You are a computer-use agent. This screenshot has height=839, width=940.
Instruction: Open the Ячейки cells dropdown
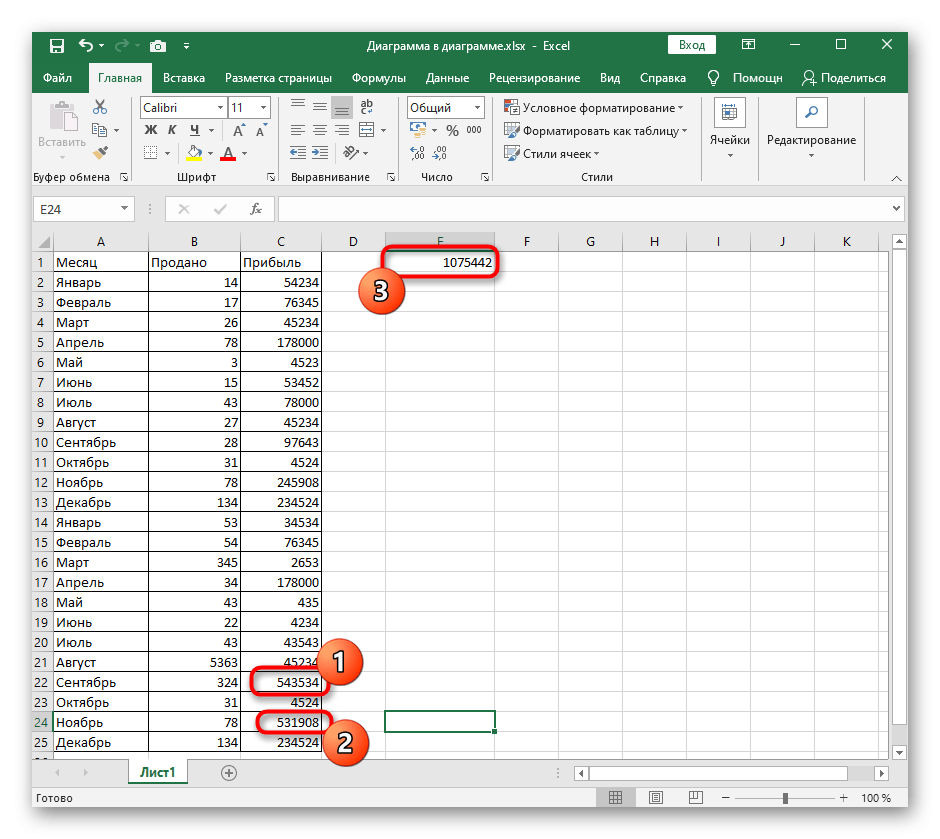(x=730, y=129)
